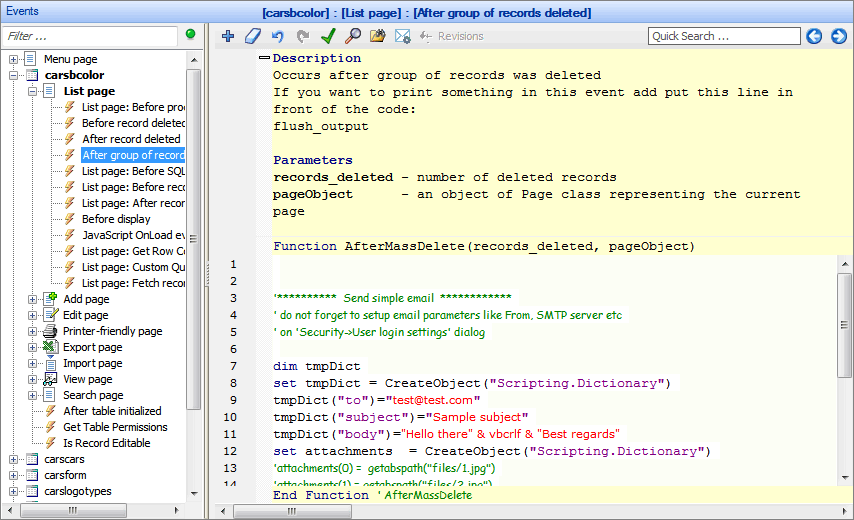This screenshot has height=520, width=854.
Task: Click the open folder icon in toolbar
Action: click(377, 36)
